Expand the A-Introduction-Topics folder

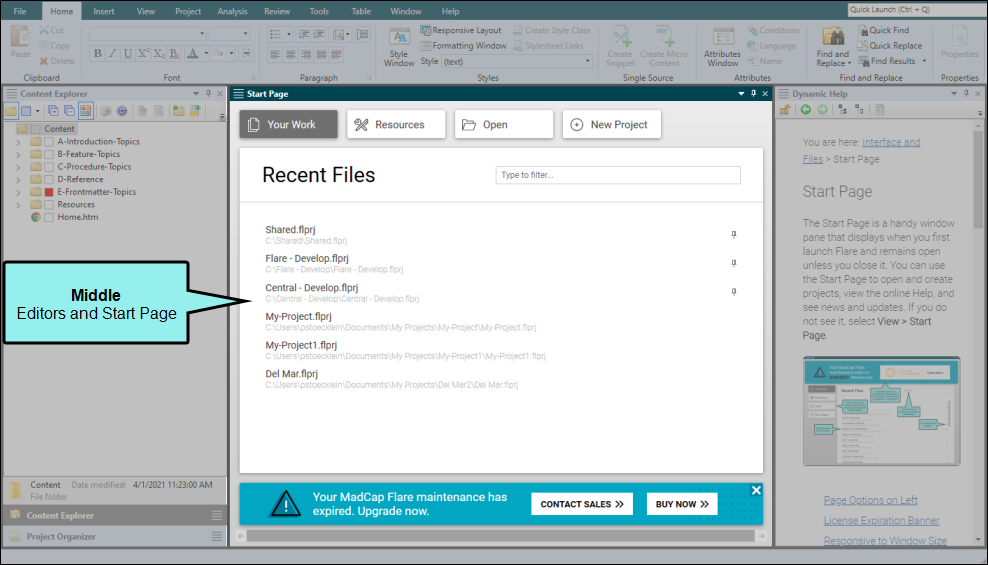coord(18,142)
